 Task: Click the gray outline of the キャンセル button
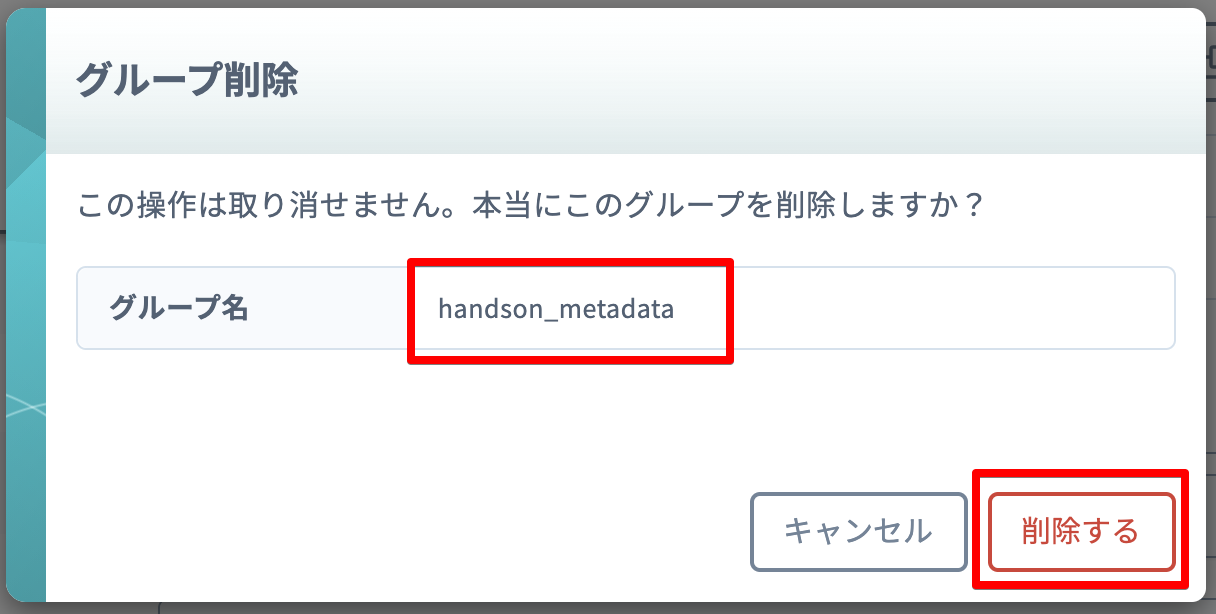[x=858, y=495]
